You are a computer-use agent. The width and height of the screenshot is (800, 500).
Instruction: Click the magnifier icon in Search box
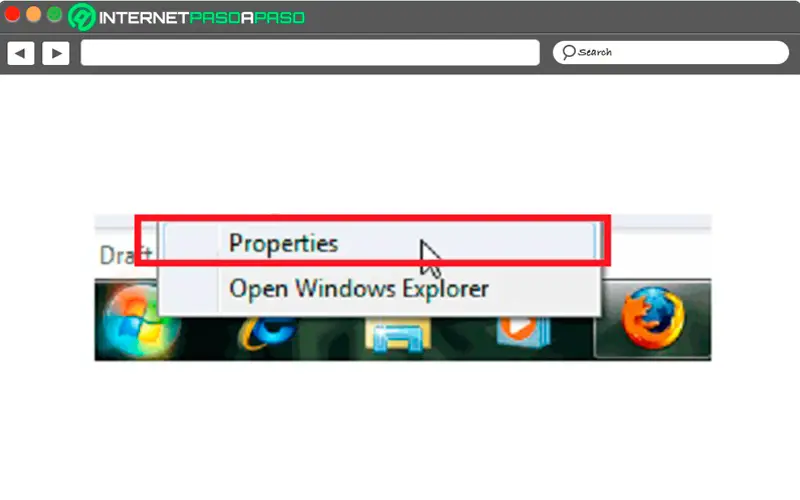568,52
